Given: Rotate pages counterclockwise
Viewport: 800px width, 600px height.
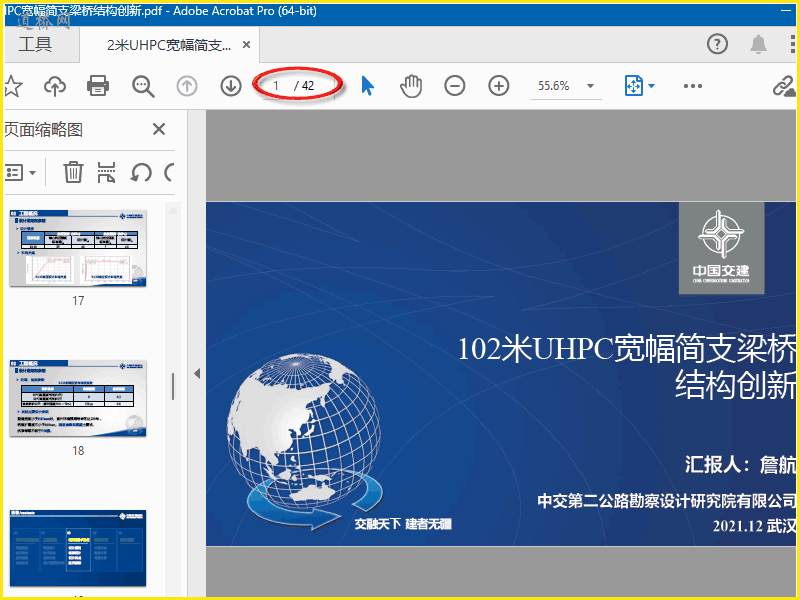Looking at the screenshot, I should coord(141,172).
